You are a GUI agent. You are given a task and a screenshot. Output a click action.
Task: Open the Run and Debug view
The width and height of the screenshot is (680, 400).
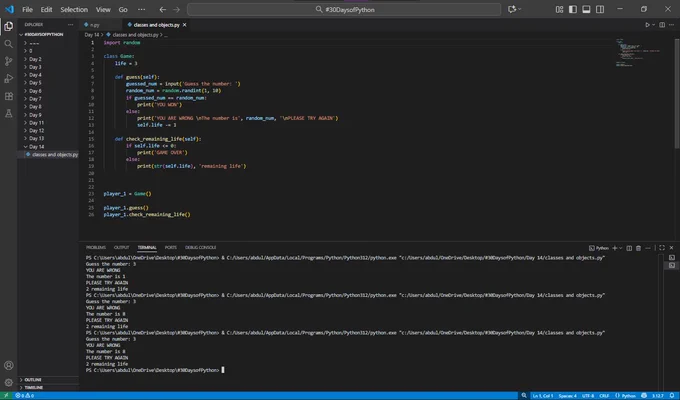[x=8, y=79]
